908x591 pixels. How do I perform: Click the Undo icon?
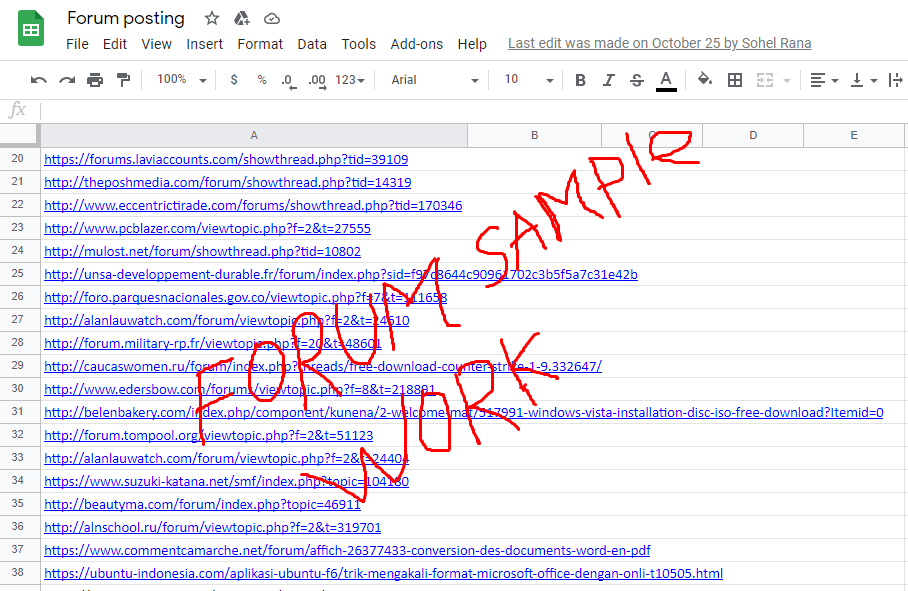pyautogui.click(x=40, y=79)
